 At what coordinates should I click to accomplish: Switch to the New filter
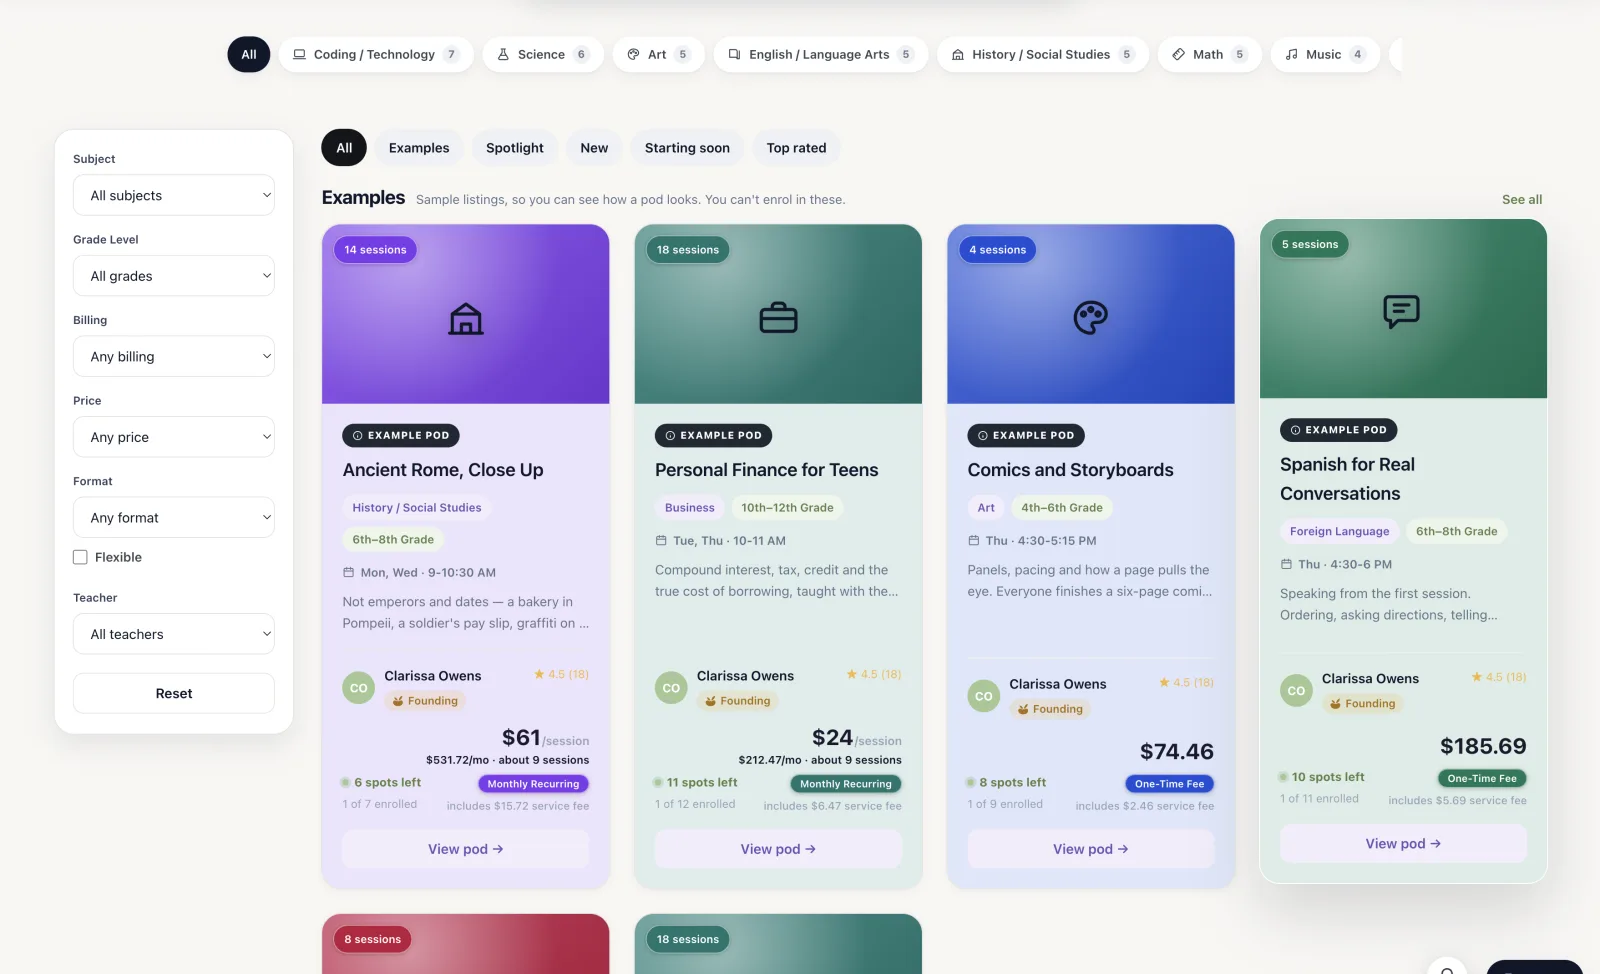point(594,148)
